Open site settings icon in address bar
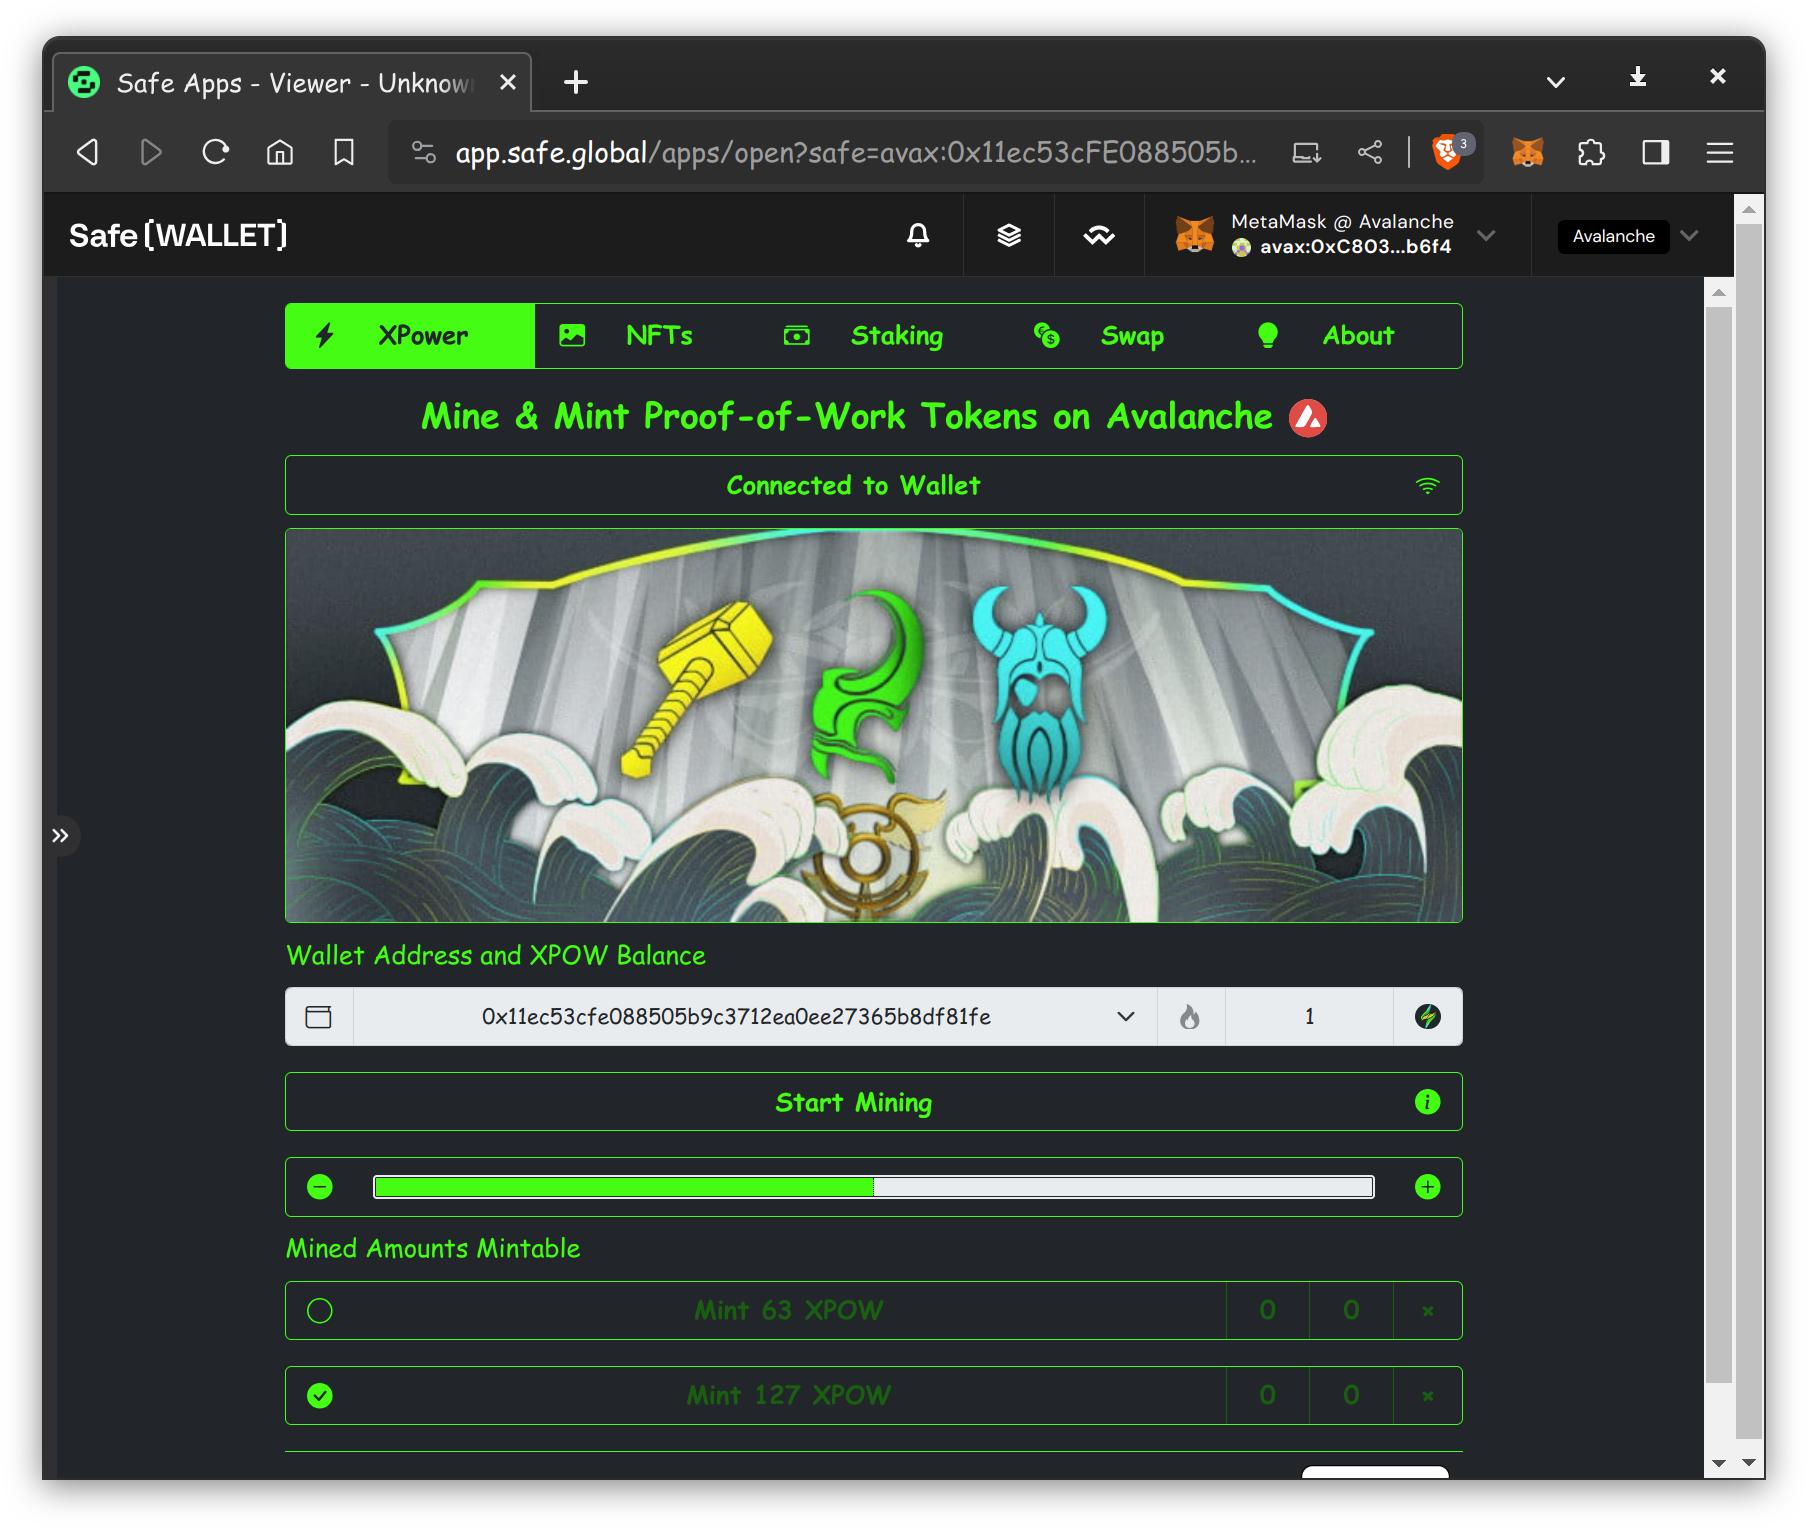Screen dimensions: 1808x1528 coord(424,152)
